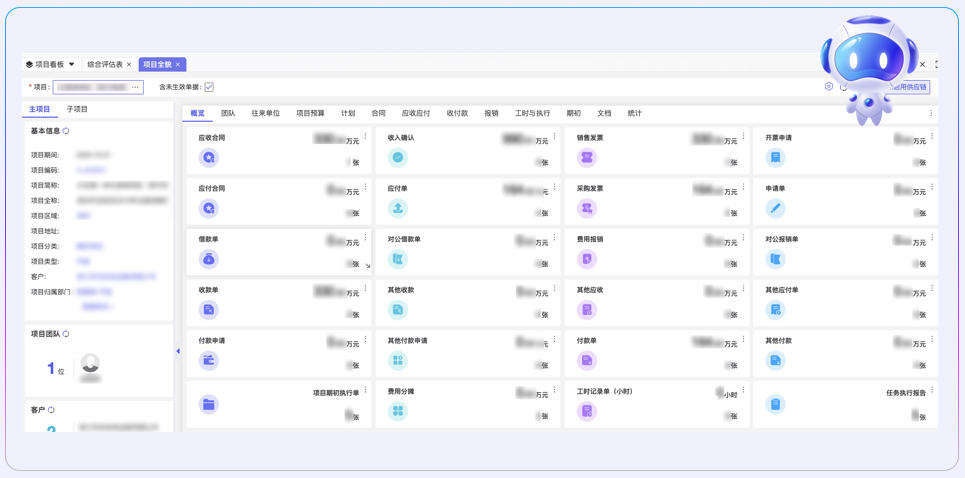This screenshot has height=478, width=965.
Task: Click the 任务执行报告 clipboard icon
Action: pos(775,405)
